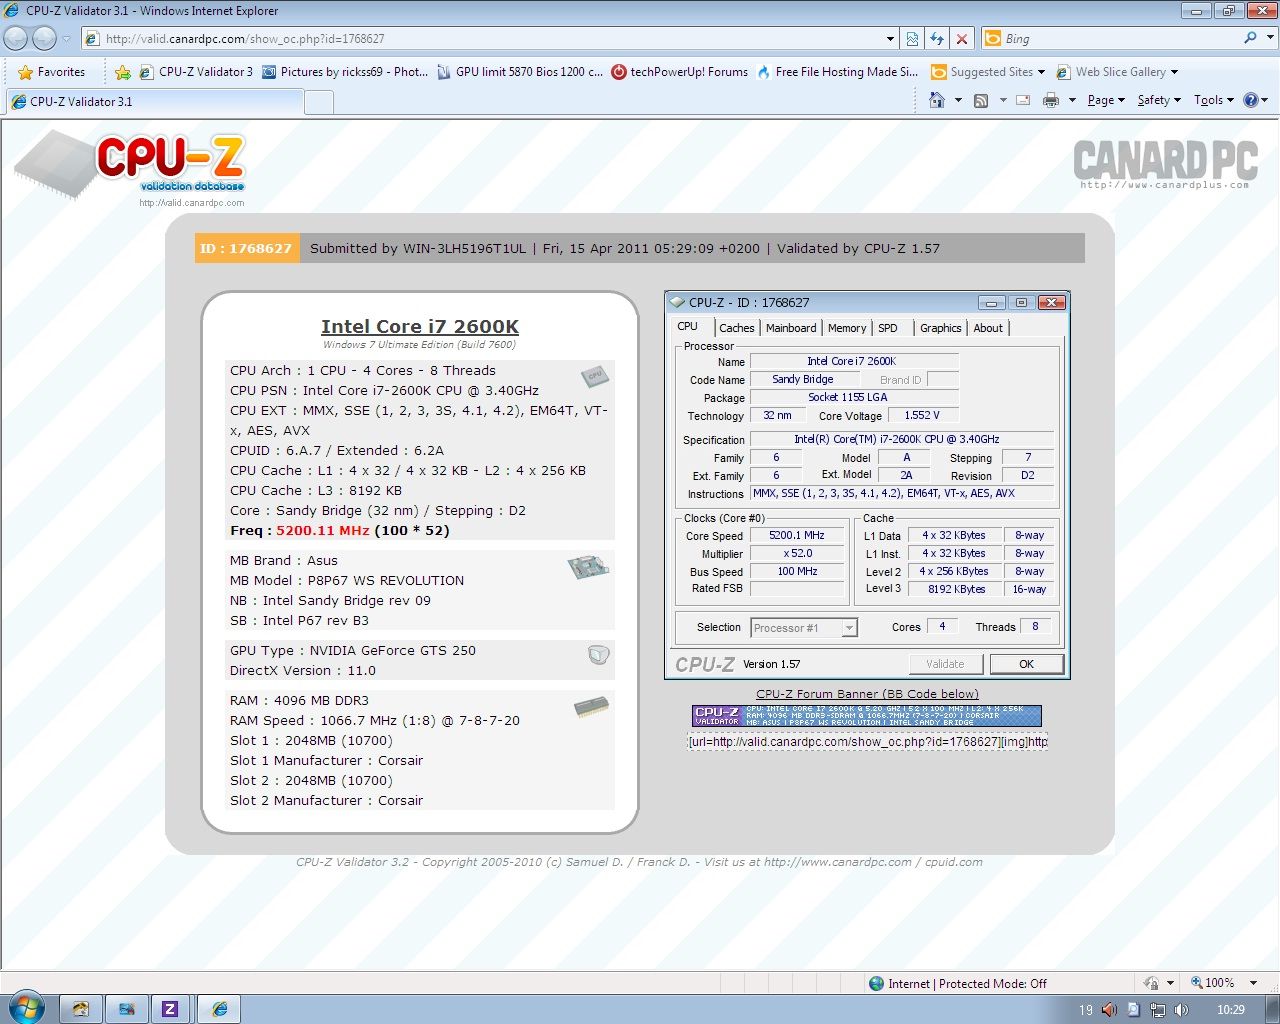
Task: Open the CPU-Z taskbar icon with Z
Action: tap(170, 1009)
